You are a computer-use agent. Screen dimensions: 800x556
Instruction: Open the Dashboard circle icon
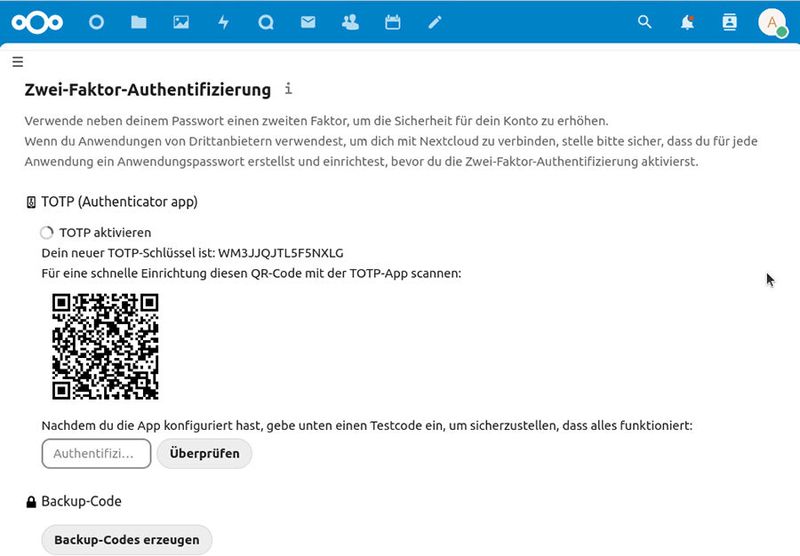click(x=96, y=22)
